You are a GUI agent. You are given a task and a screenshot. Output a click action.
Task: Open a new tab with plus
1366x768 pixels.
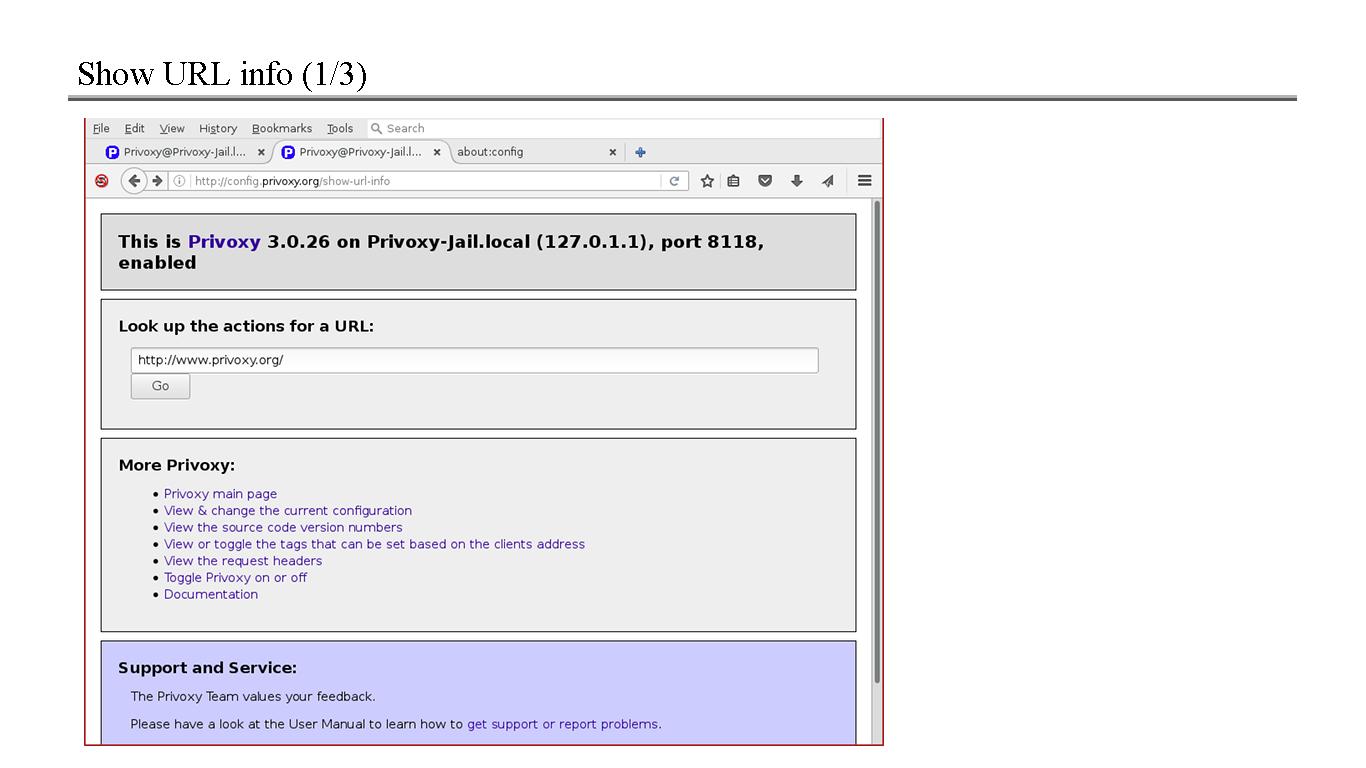(x=640, y=152)
